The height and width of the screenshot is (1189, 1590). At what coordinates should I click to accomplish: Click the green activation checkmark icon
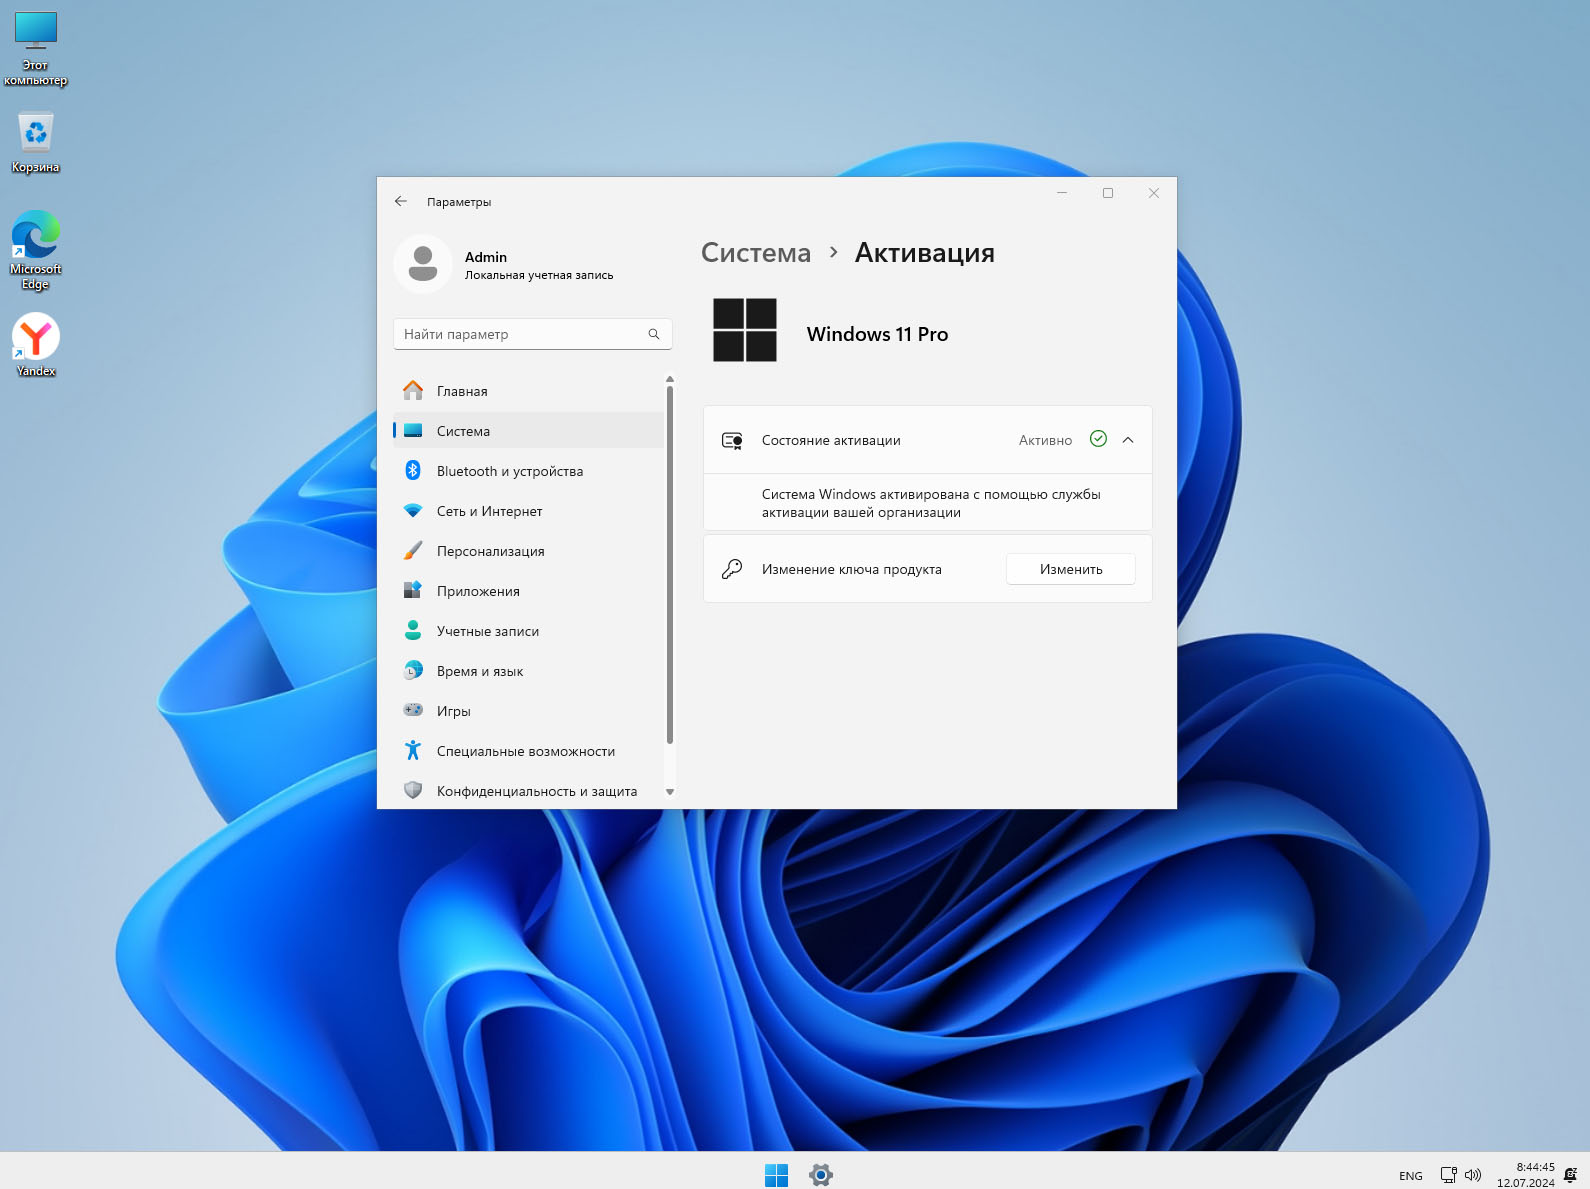tap(1098, 439)
